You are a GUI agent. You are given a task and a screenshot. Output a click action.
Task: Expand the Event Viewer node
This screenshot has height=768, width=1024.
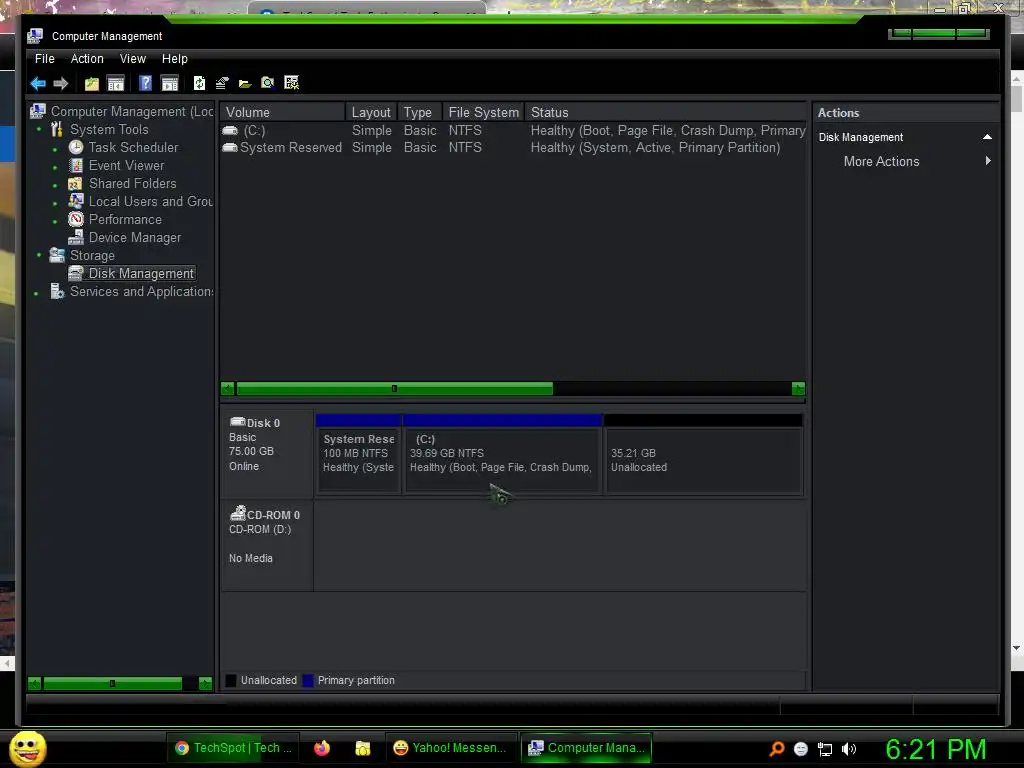point(55,168)
